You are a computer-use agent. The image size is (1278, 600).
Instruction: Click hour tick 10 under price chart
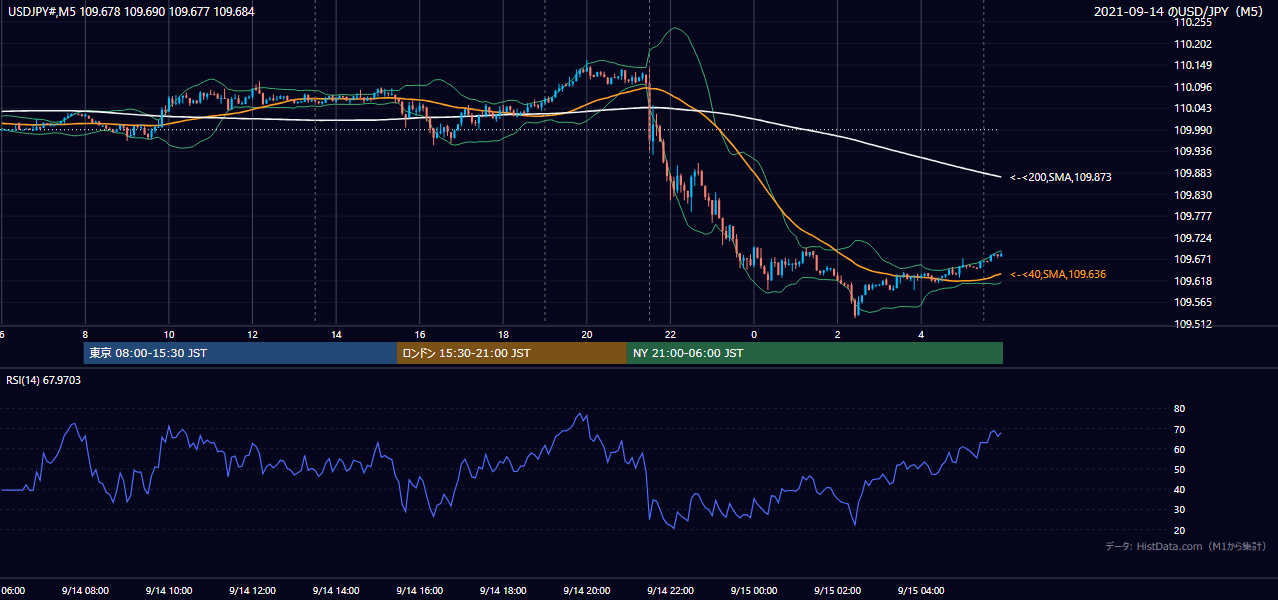point(169,335)
